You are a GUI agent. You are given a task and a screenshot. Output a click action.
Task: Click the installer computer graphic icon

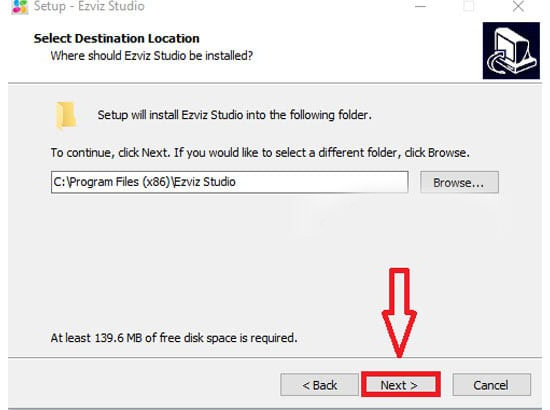(511, 51)
